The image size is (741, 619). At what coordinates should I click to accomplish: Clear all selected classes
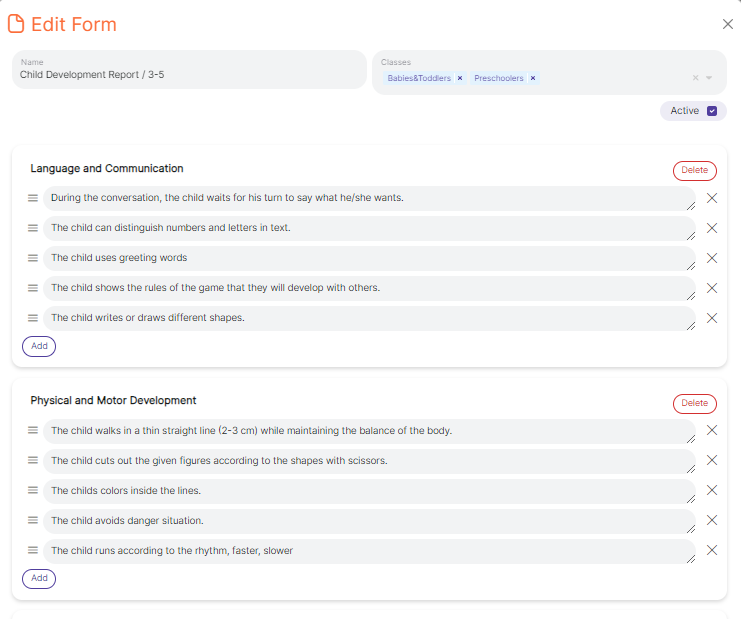(x=695, y=78)
